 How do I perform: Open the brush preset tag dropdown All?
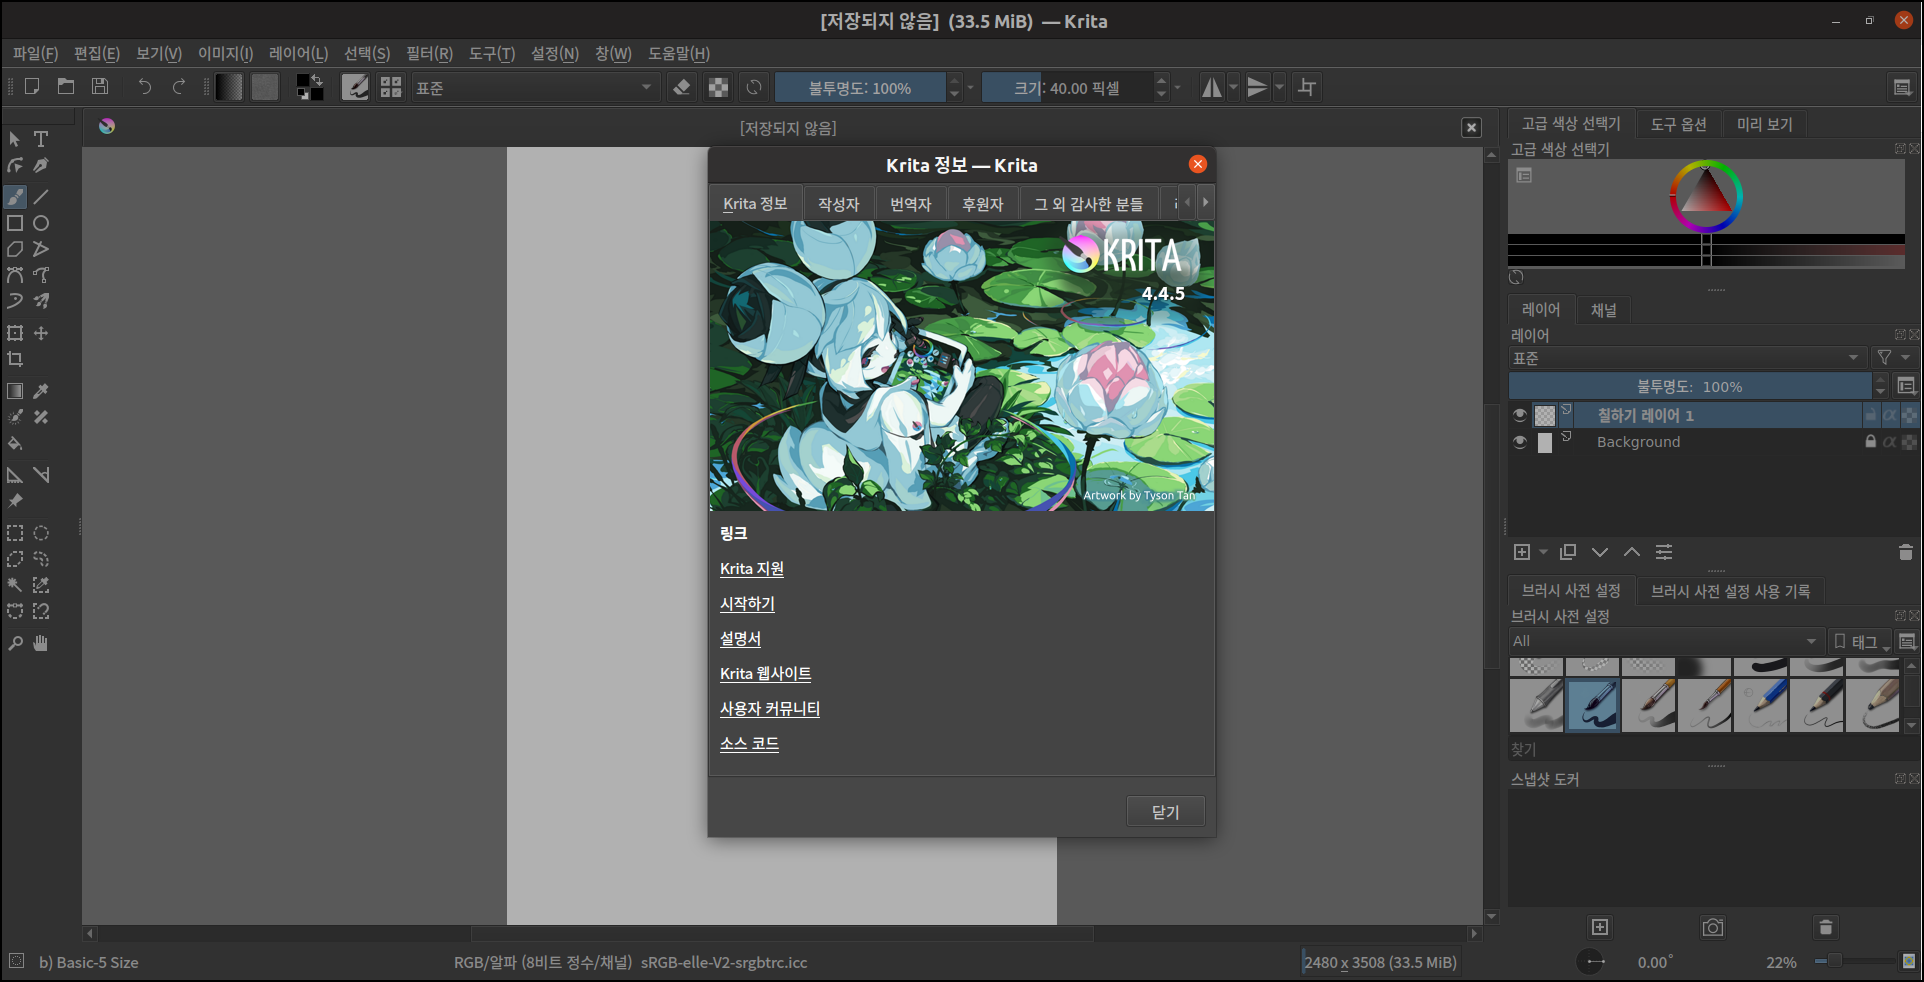[x=1665, y=641]
